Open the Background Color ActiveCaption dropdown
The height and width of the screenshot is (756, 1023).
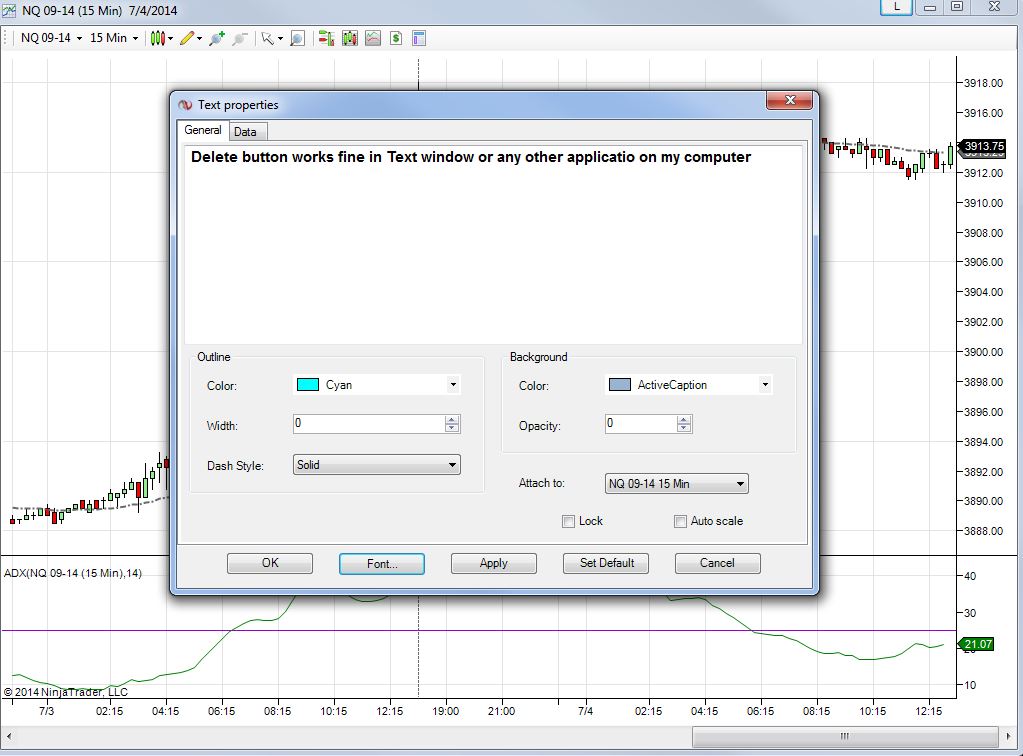pyautogui.click(x=688, y=385)
